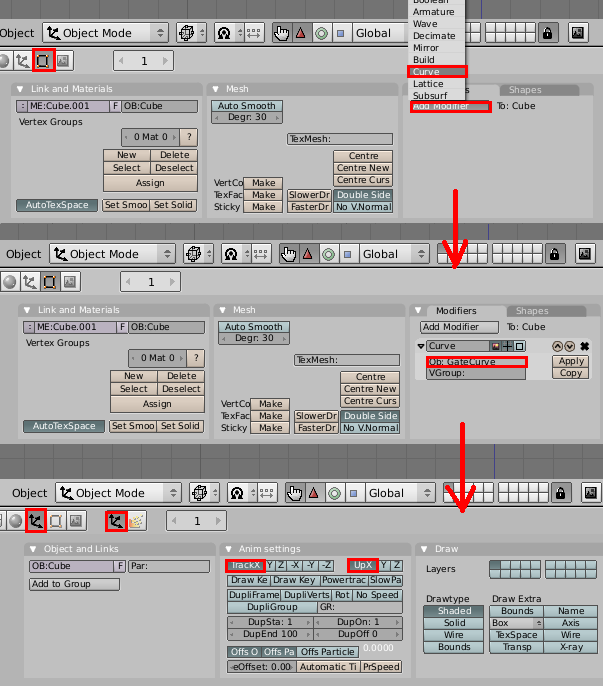Screen dimensions: 603x686
Task: Collapse the Draw panel
Action: coord(424,549)
